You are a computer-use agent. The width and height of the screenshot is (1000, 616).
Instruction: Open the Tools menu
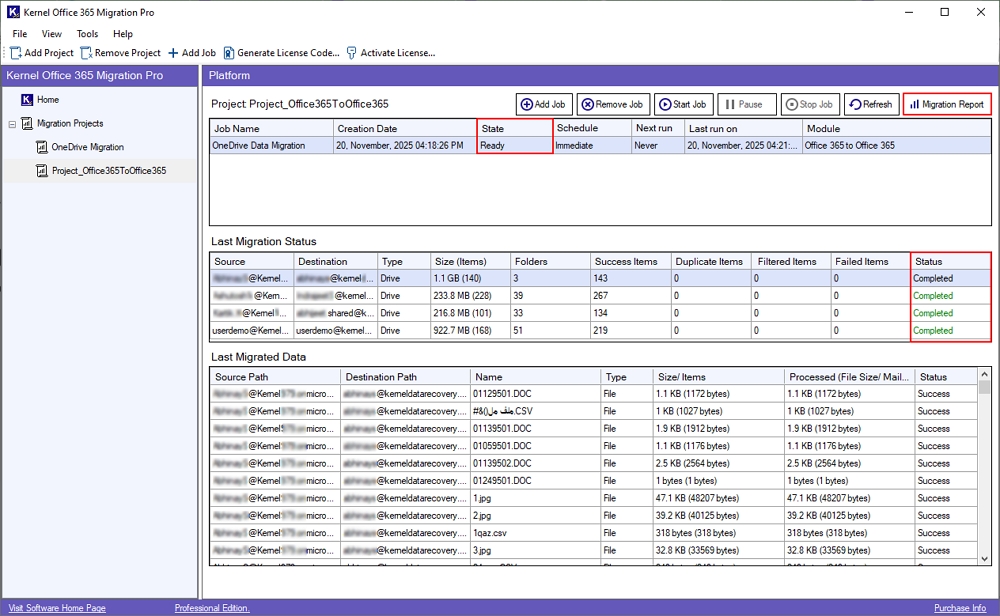[x=88, y=34]
